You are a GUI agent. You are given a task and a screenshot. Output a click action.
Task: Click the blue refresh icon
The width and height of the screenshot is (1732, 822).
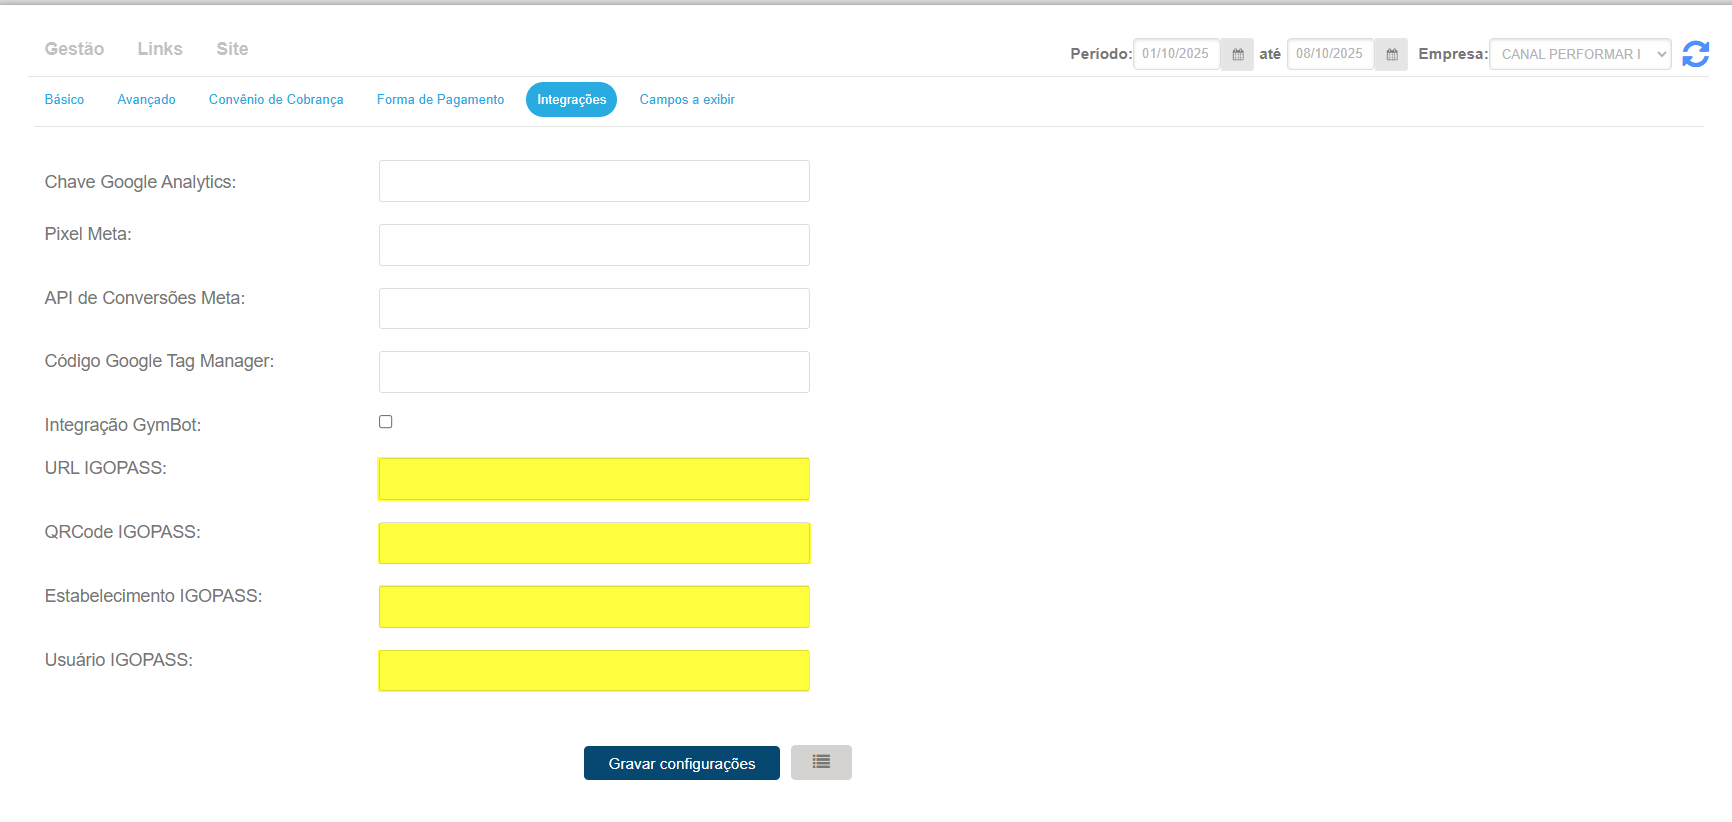(x=1695, y=54)
